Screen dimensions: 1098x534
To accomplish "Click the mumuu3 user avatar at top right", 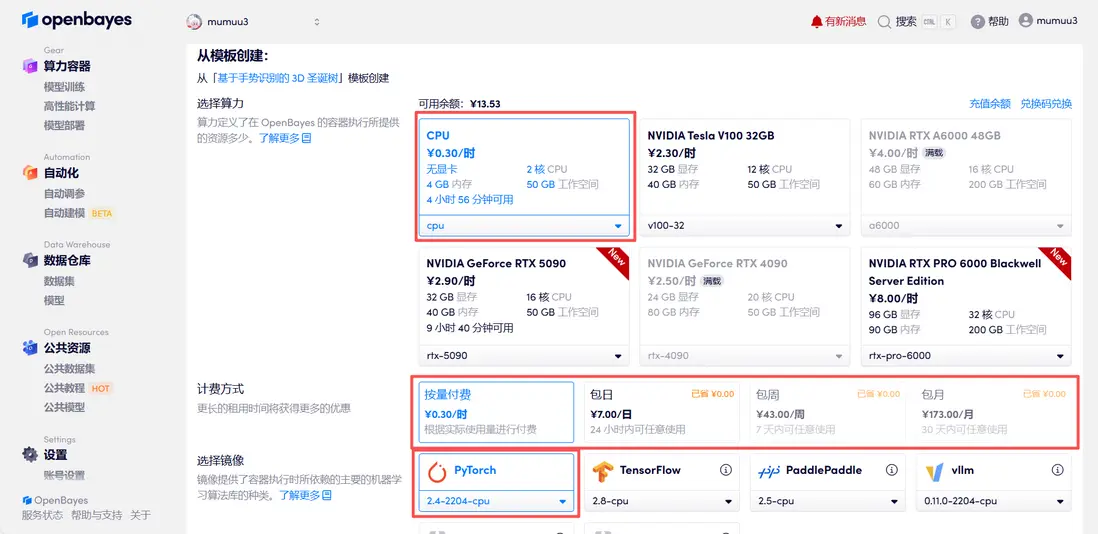I will point(1026,21).
